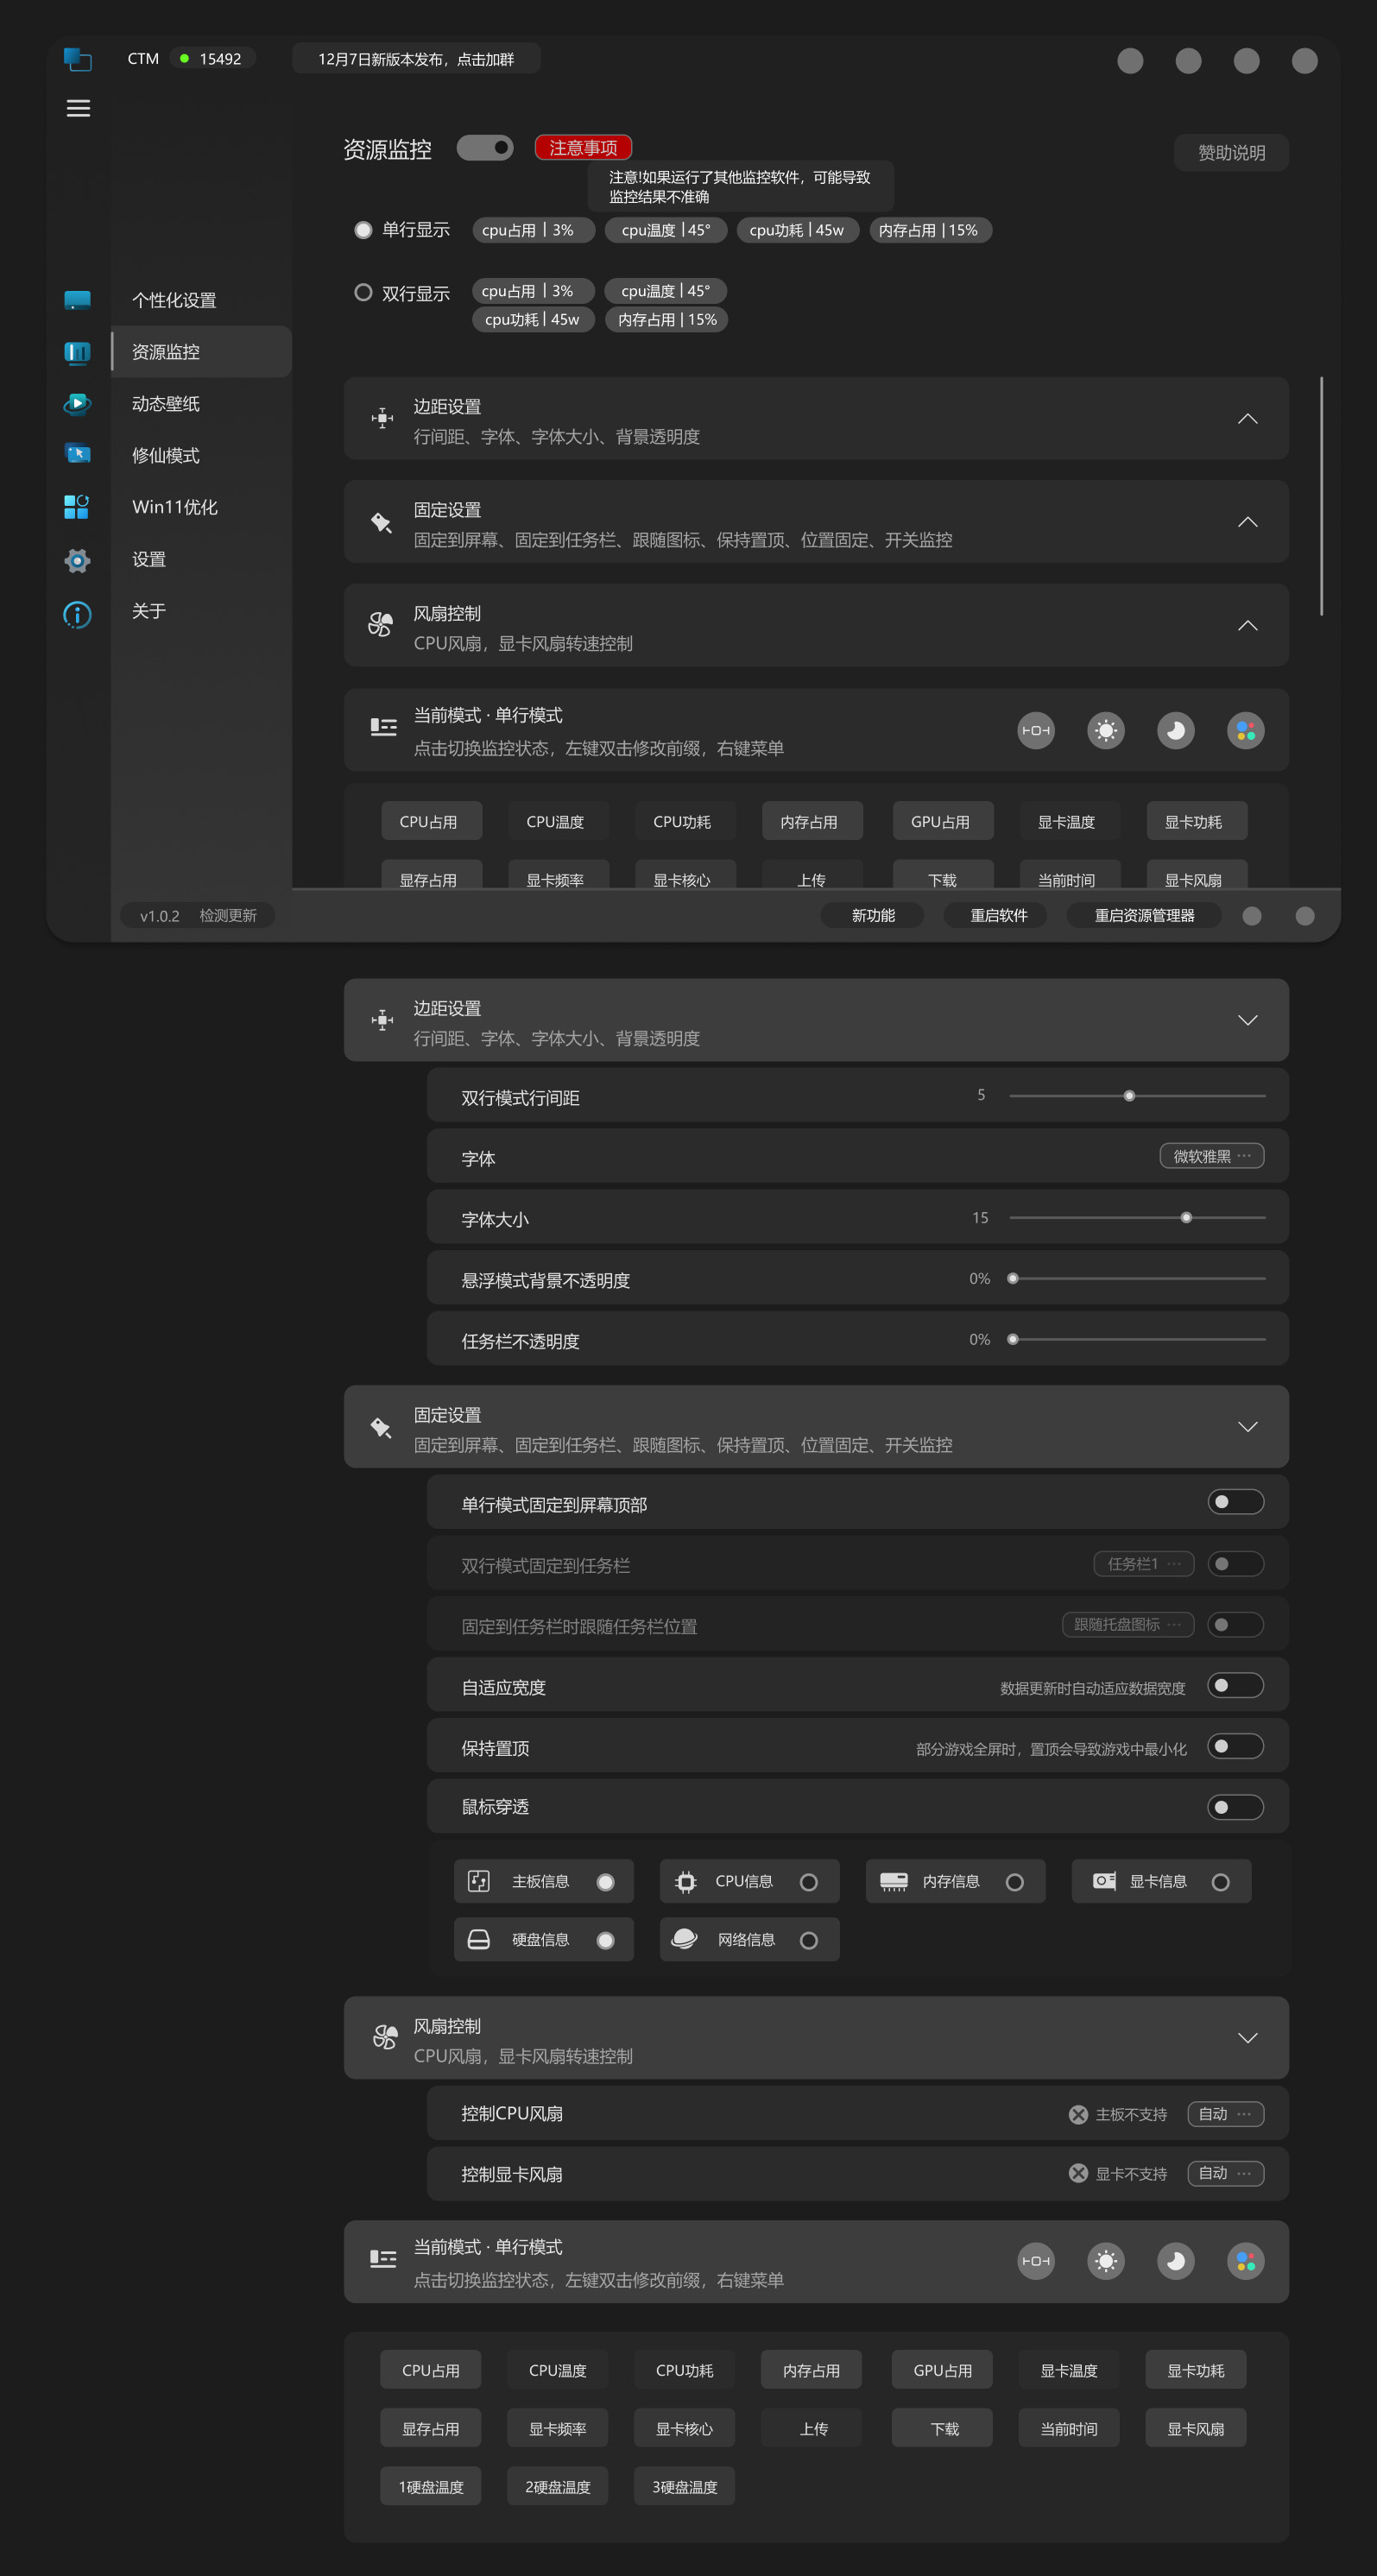The width and height of the screenshot is (1377, 2576).
Task: Open the 控制CPU风扇 自动 dropdown
Action: point(1225,2113)
